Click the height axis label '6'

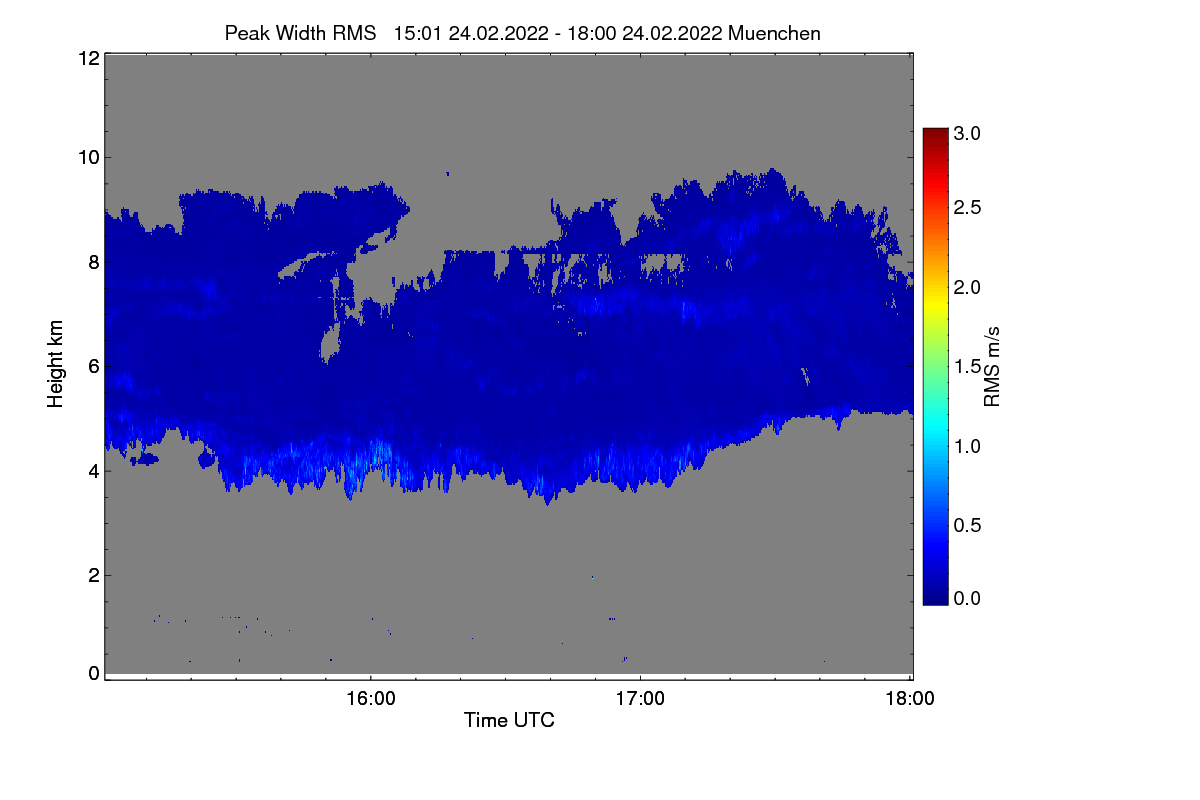[93, 366]
